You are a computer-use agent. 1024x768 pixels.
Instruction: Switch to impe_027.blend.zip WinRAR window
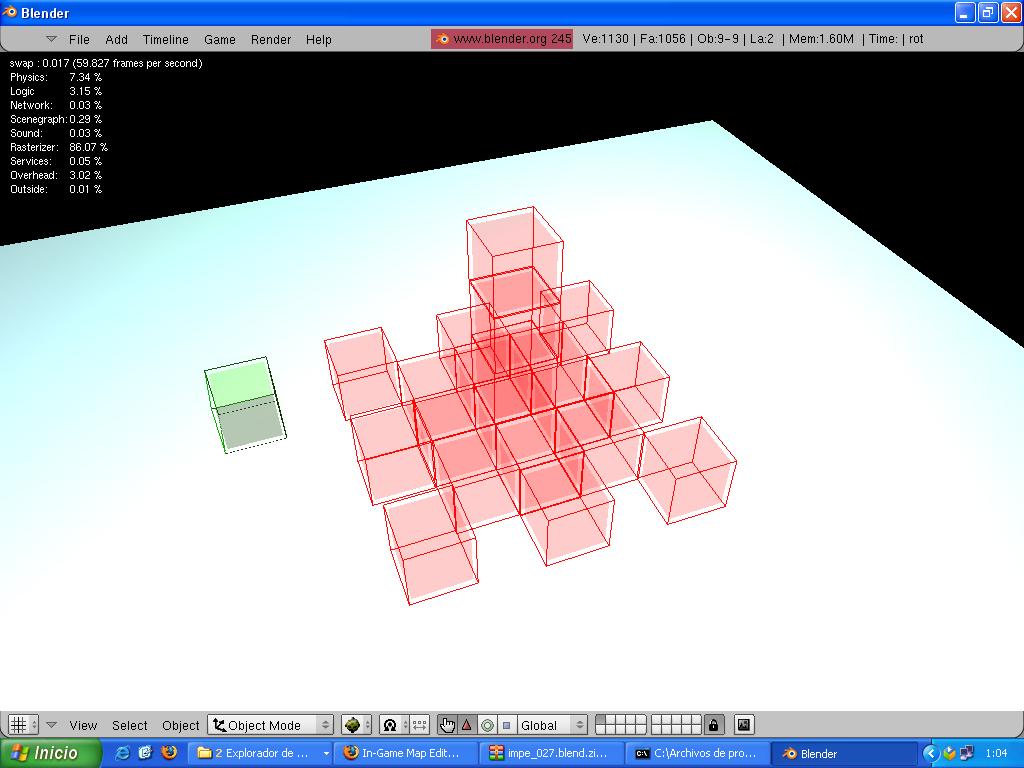tap(552, 753)
